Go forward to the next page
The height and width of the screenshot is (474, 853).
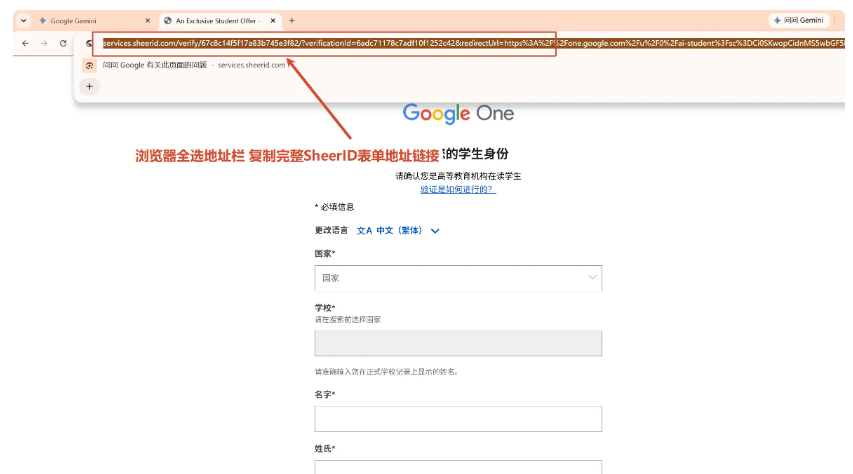point(44,43)
